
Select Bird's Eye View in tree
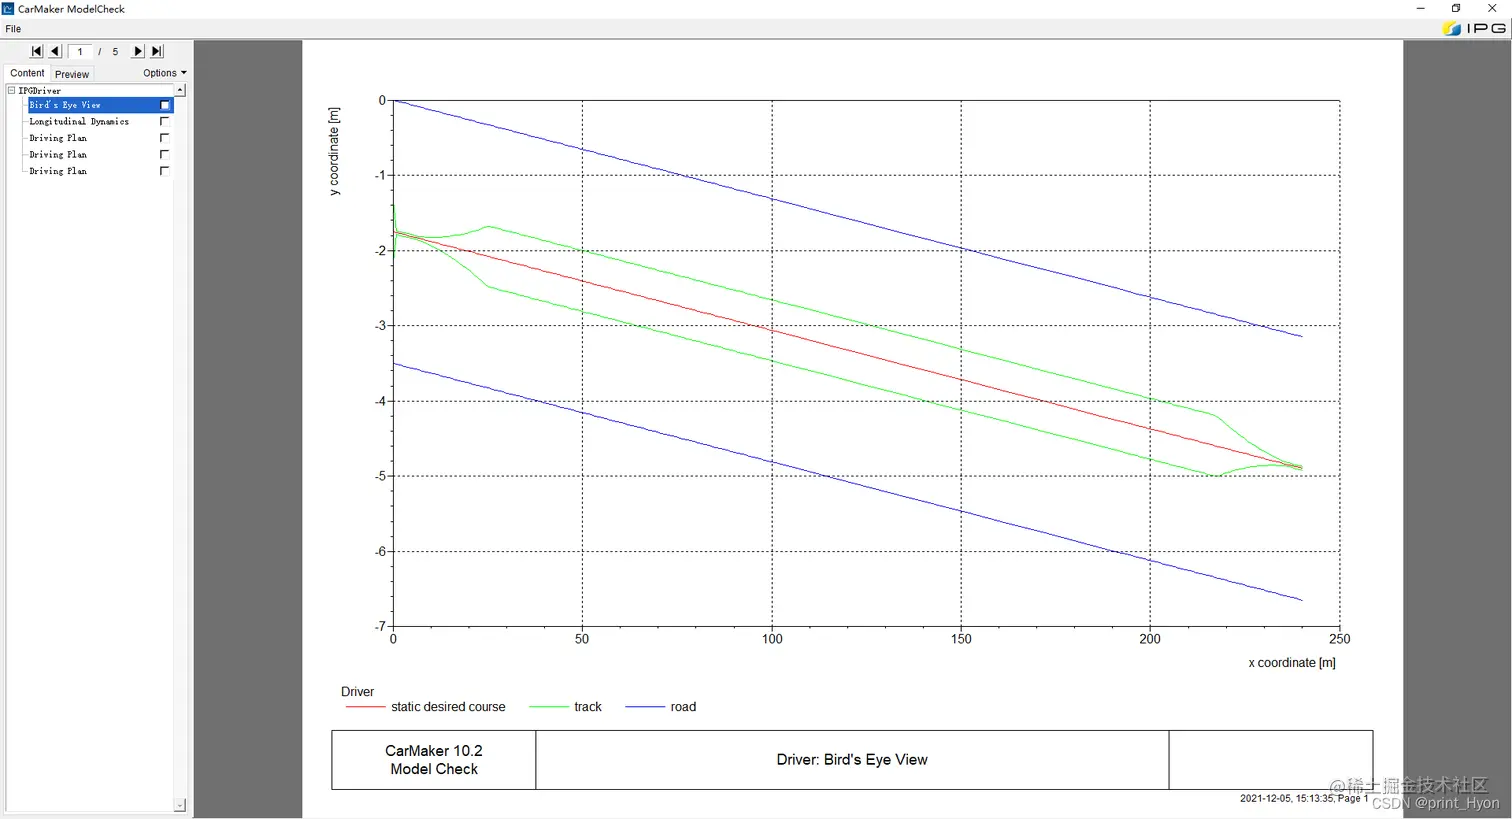65,105
